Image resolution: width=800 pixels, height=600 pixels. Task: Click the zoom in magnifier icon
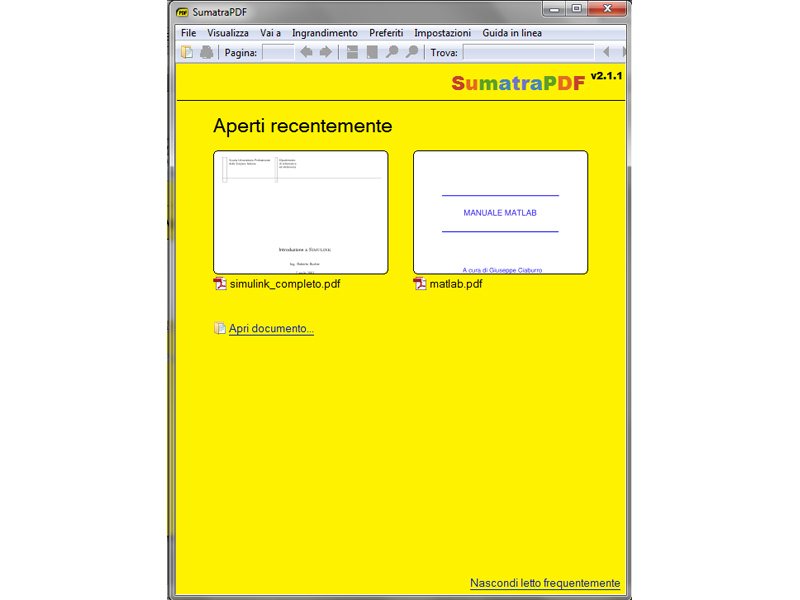click(411, 52)
